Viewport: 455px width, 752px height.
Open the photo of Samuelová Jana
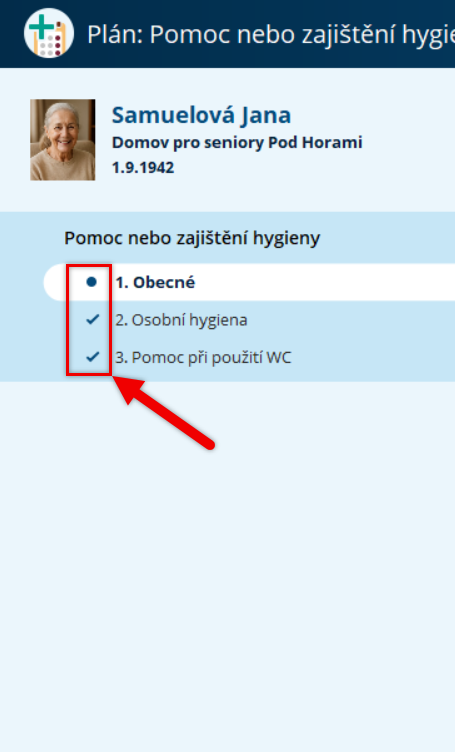pyautogui.click(x=63, y=140)
